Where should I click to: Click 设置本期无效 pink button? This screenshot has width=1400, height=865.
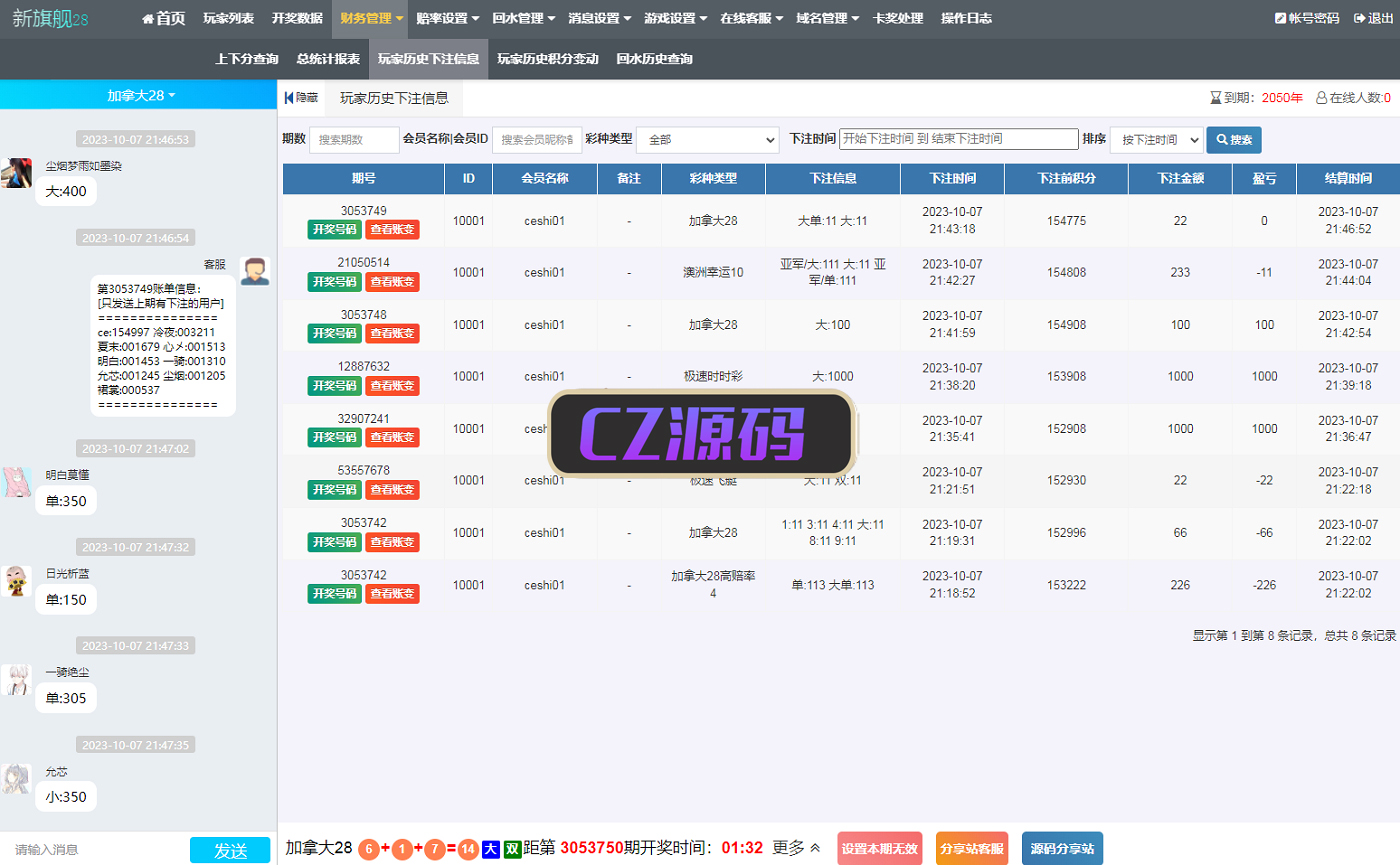pos(879,848)
